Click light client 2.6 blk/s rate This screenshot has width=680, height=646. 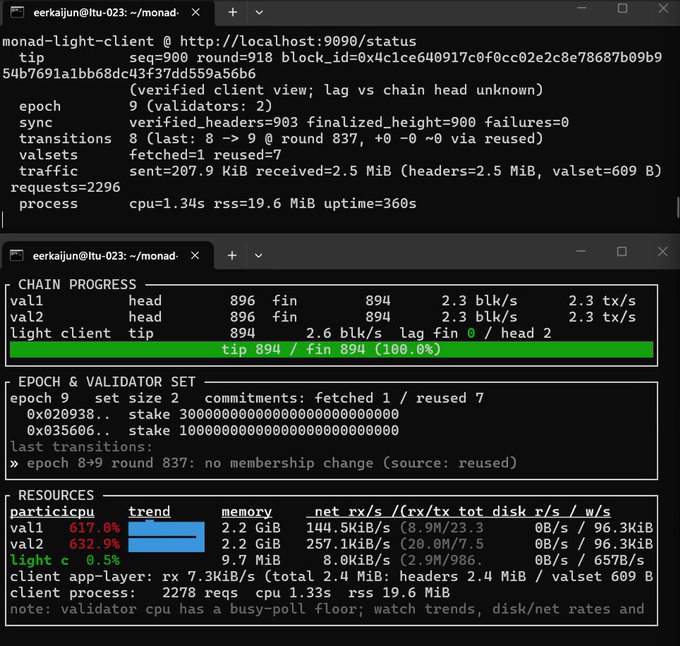[344, 333]
